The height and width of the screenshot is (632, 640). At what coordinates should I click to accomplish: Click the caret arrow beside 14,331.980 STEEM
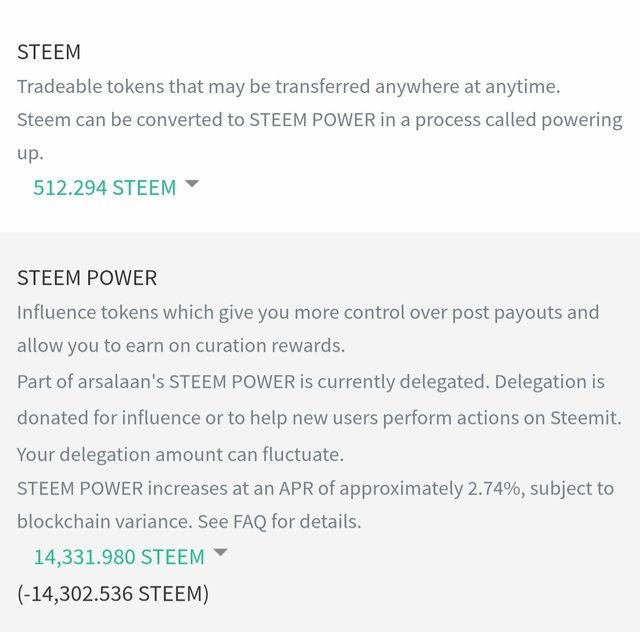[220, 552]
